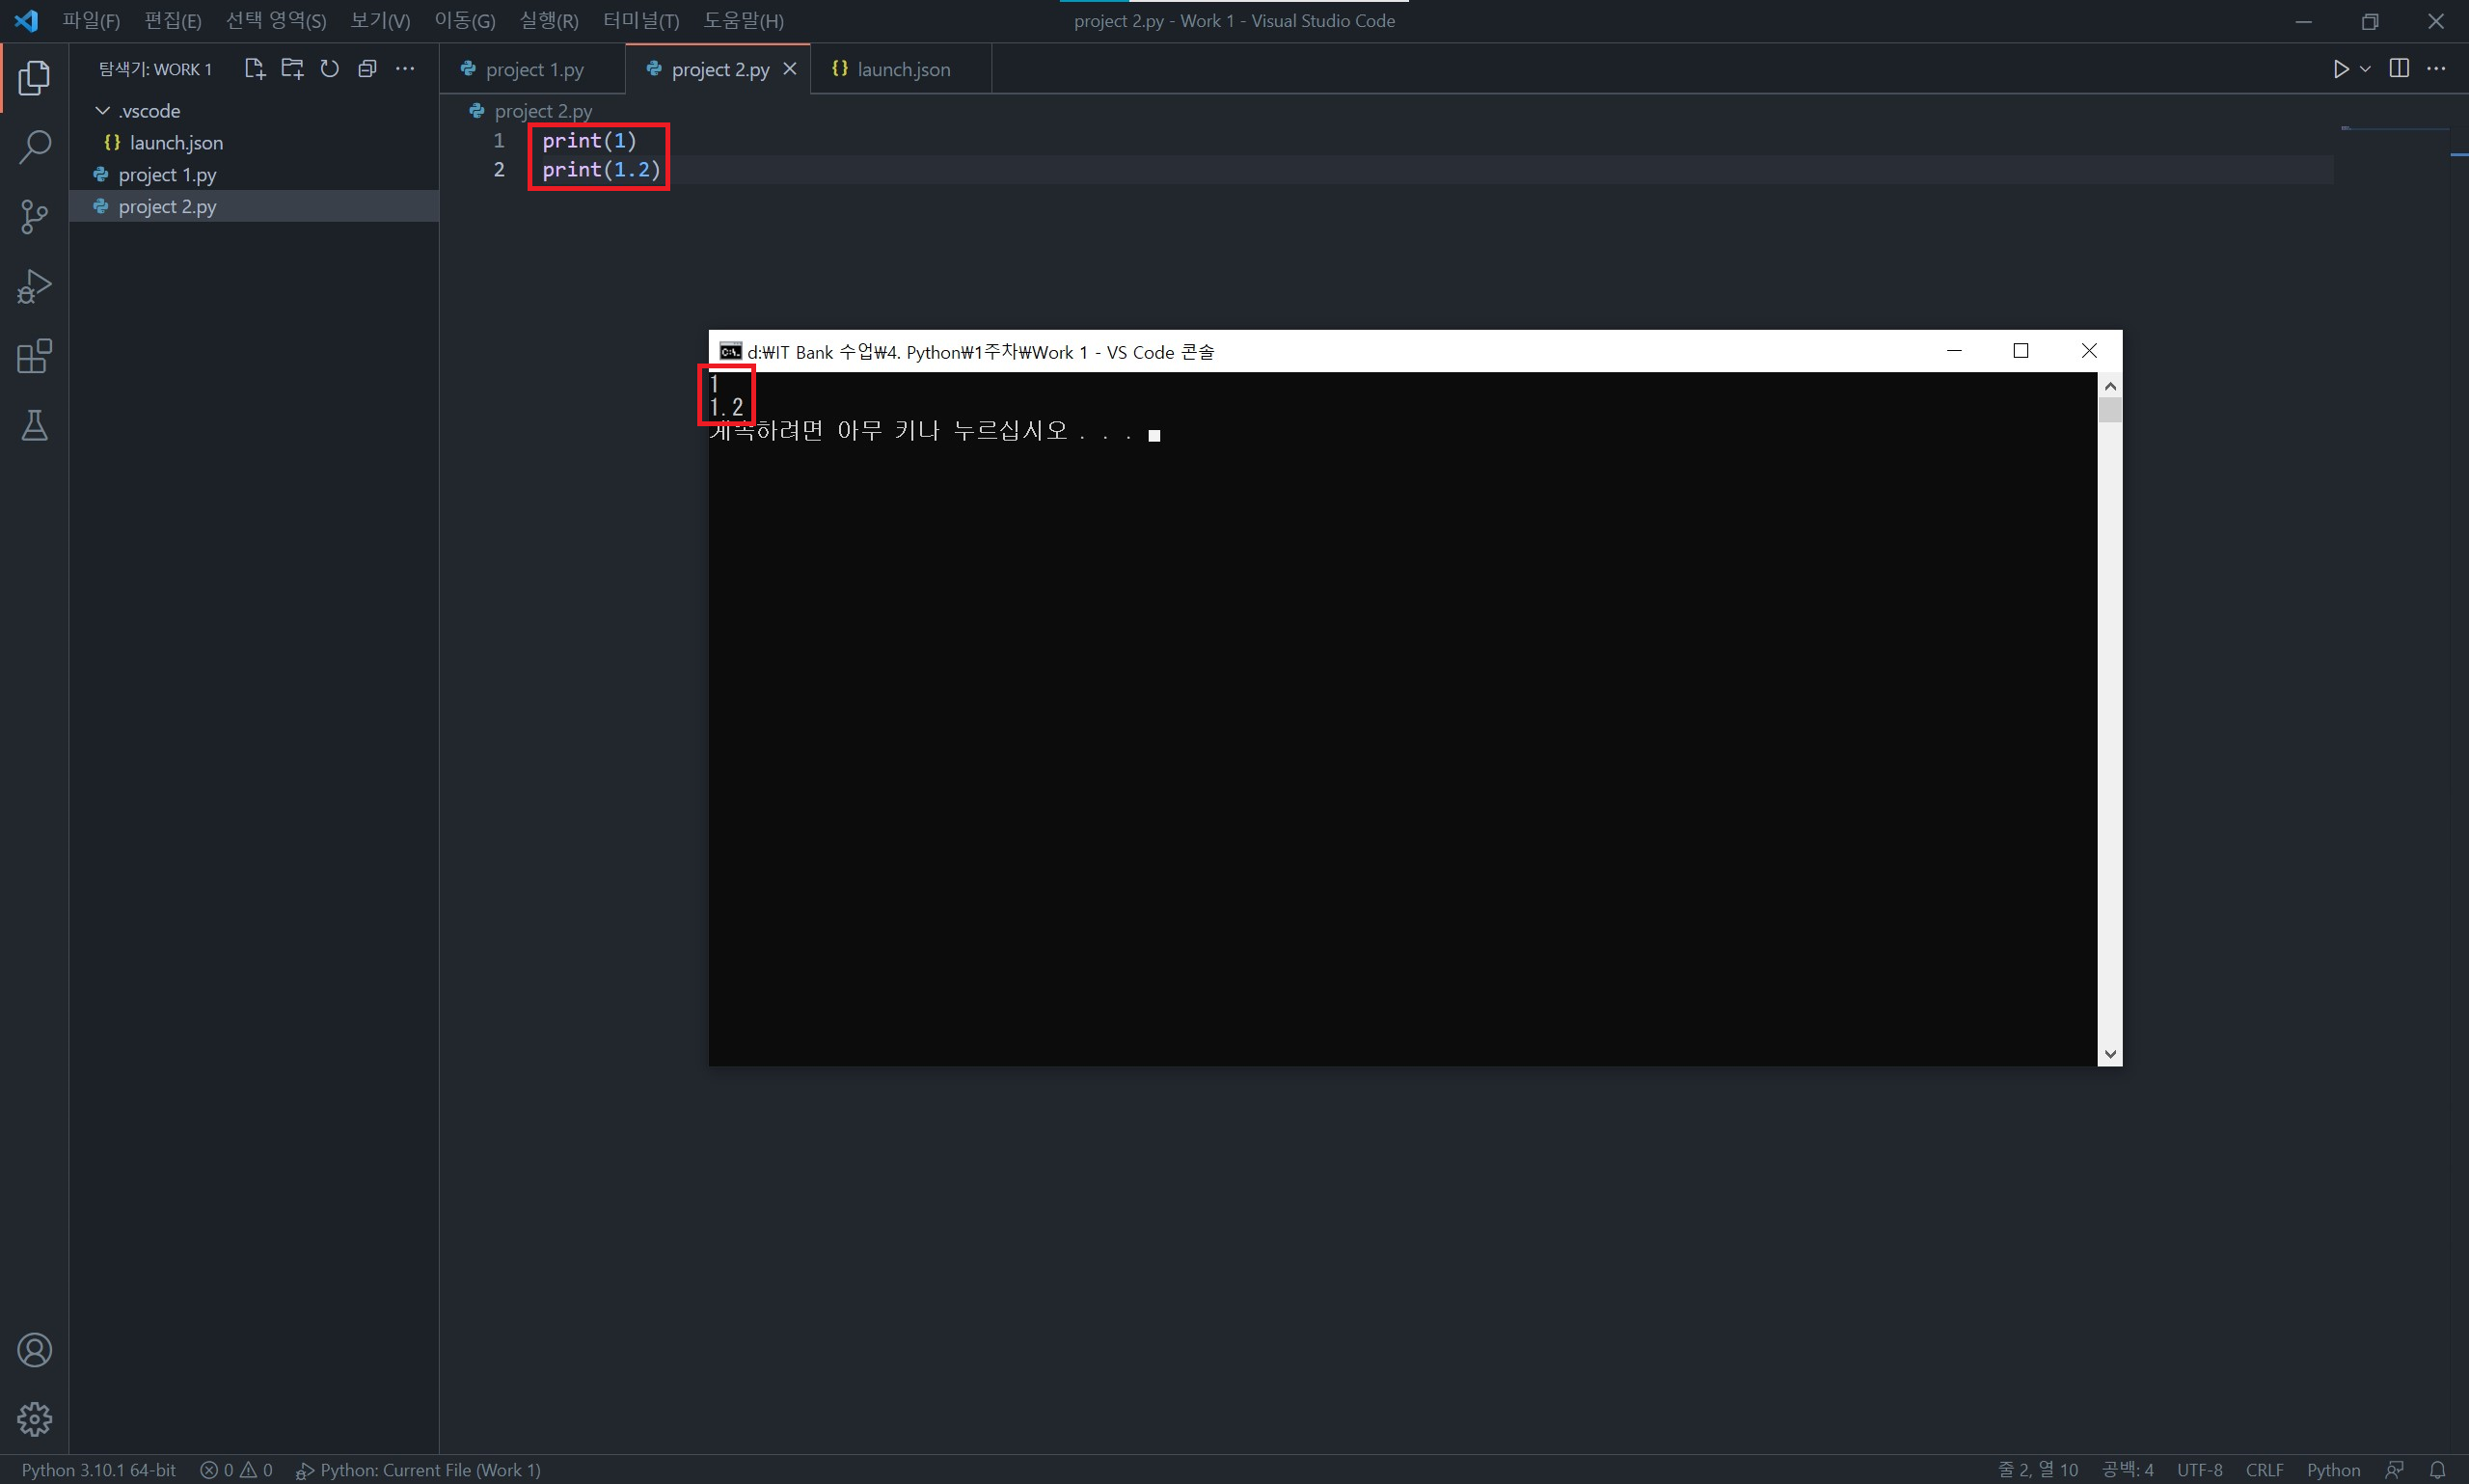Toggle split editor layout

[x=2398, y=68]
